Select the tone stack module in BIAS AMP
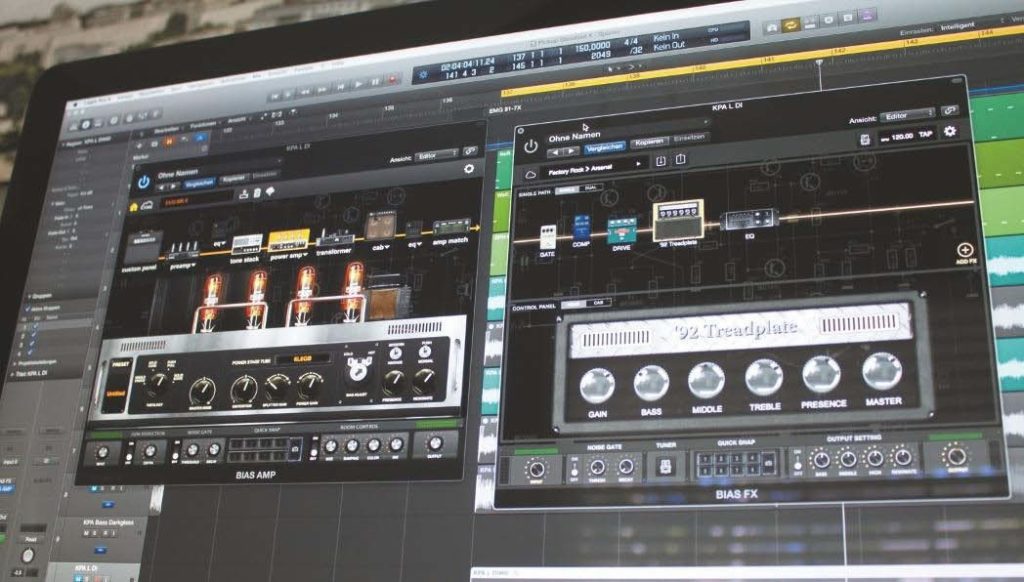The height and width of the screenshot is (582, 1024). pos(247,246)
